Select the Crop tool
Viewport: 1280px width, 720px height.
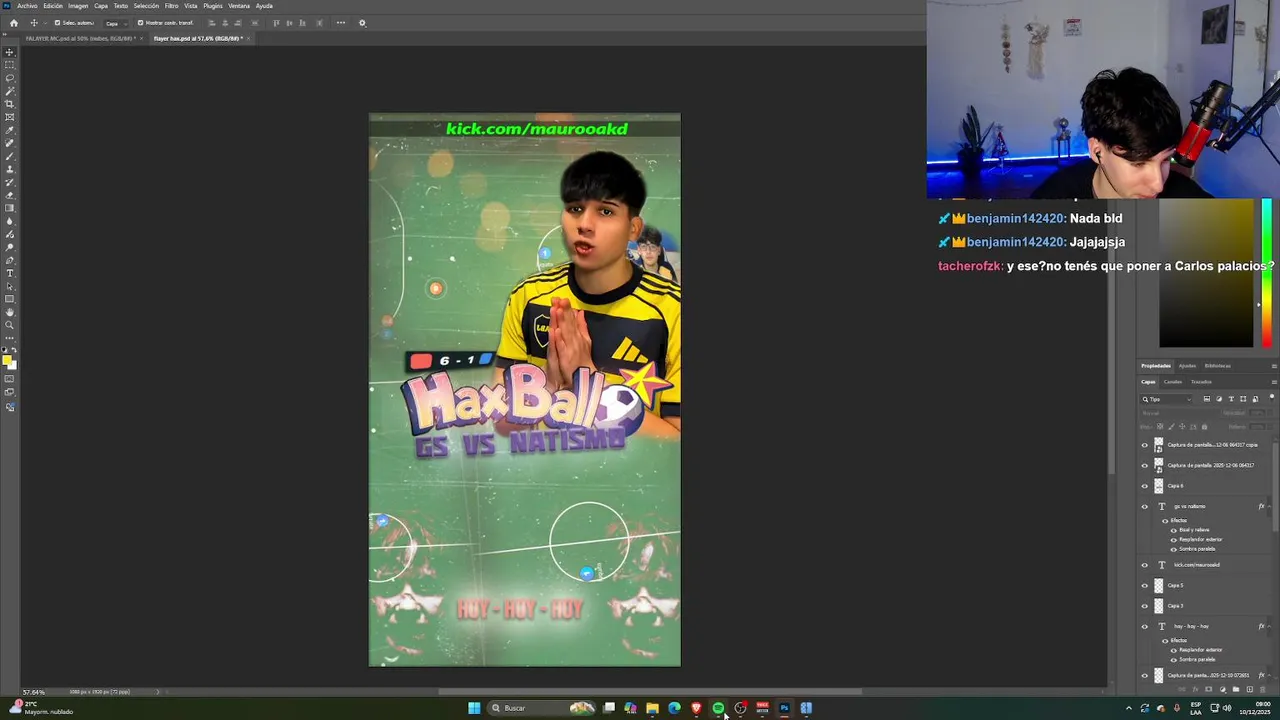click(10, 104)
